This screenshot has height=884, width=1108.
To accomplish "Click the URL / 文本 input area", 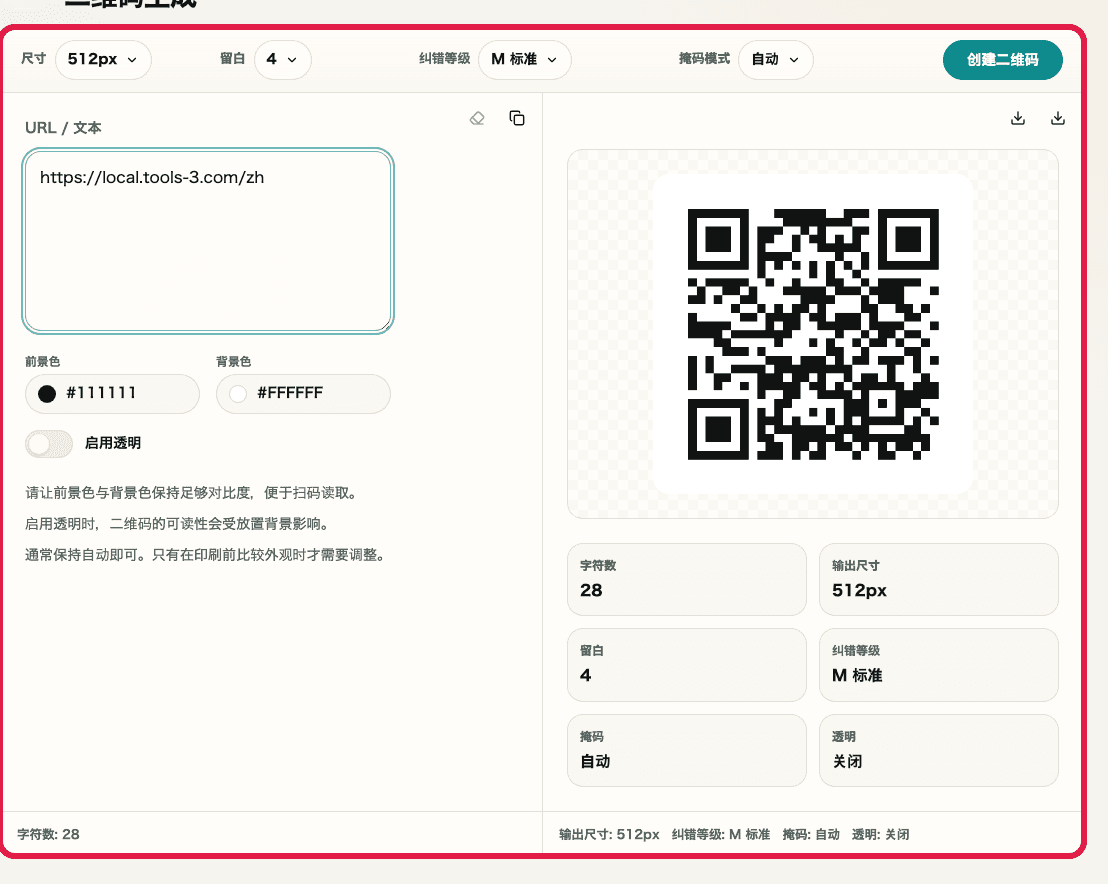I will point(208,240).
